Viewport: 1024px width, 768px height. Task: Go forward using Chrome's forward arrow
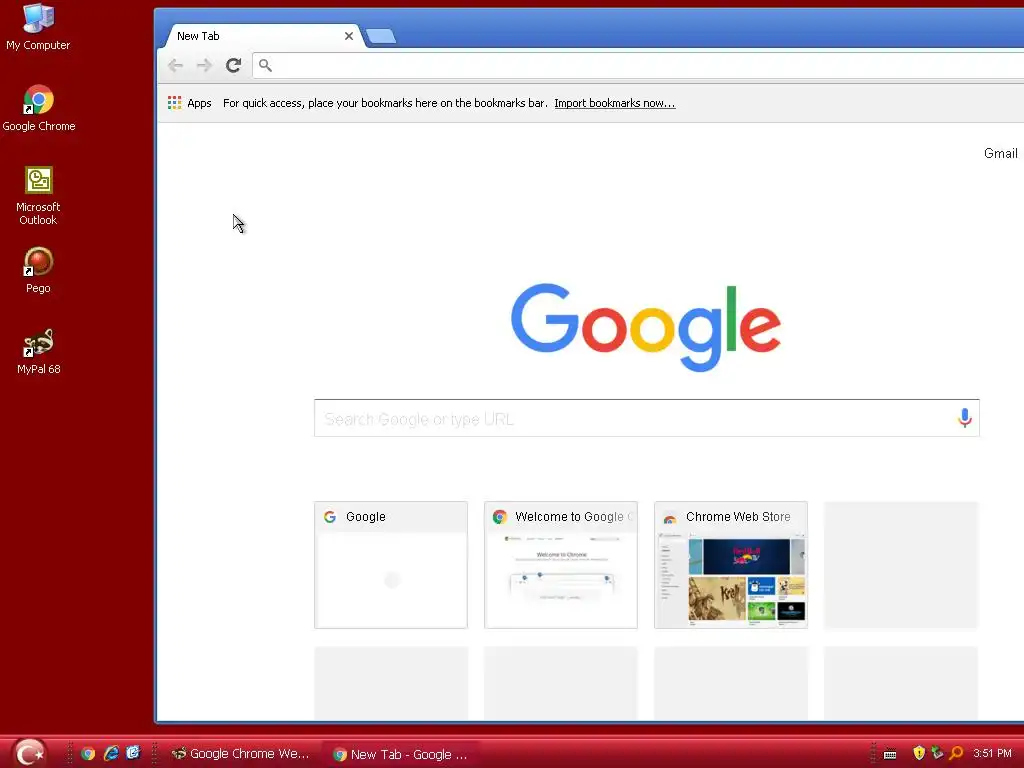204,65
